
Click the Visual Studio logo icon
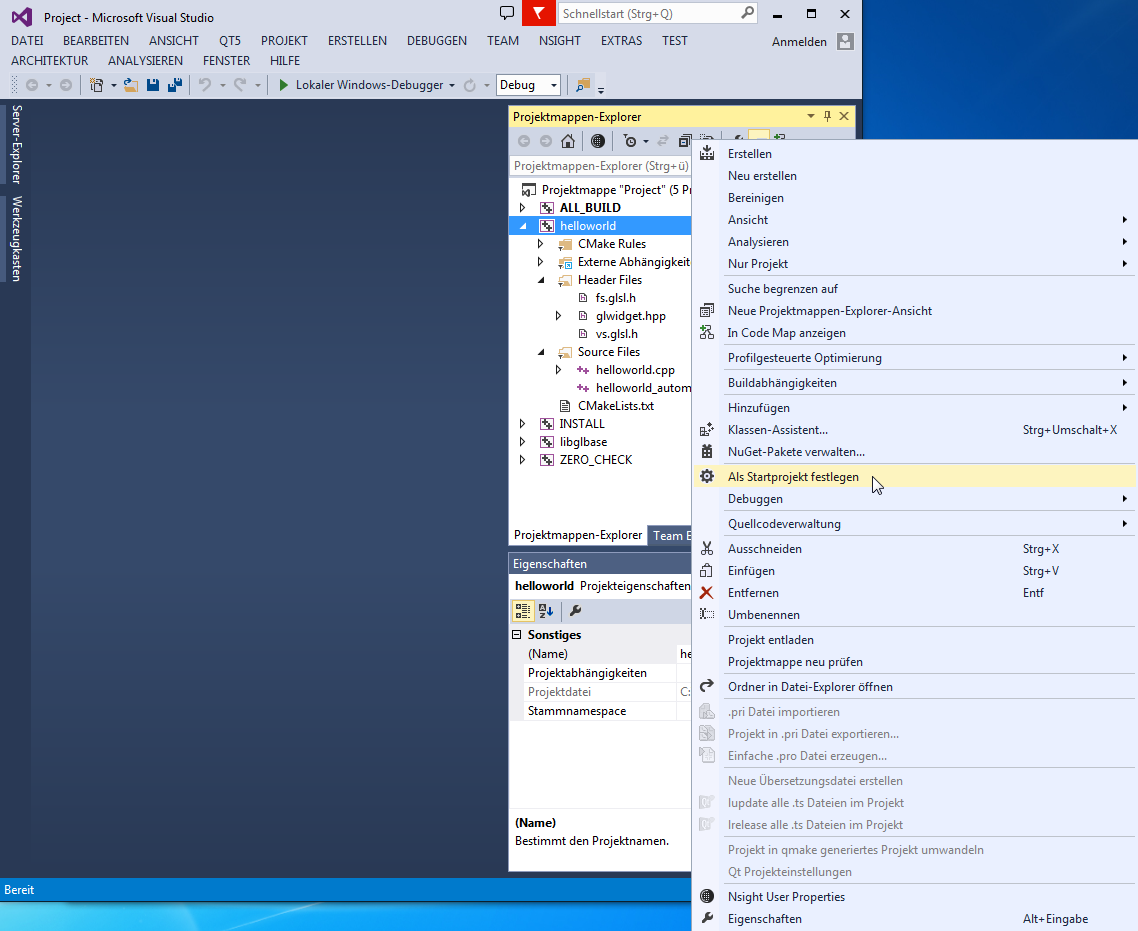pos(22,16)
